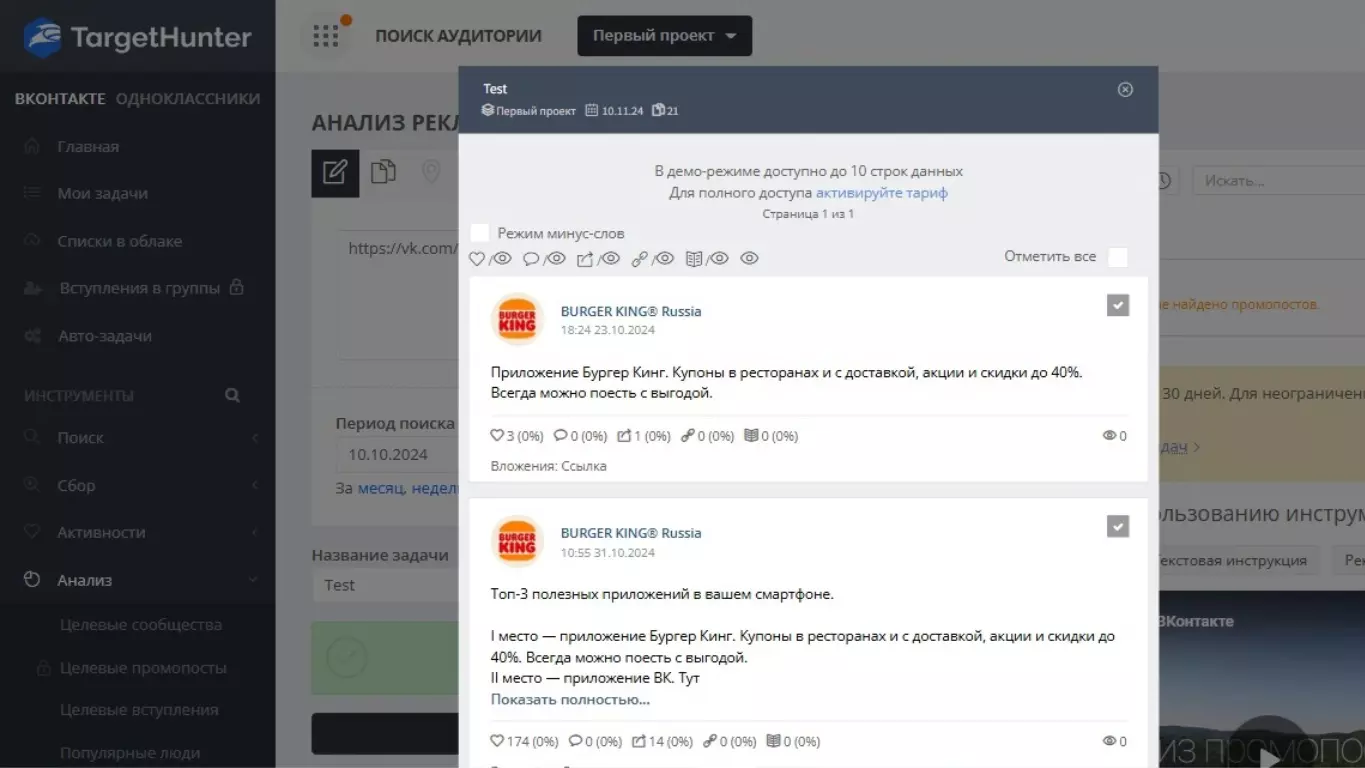Viewport: 1365px width, 768px height.
Task: Click Показать полностью… link
Action: pos(570,699)
